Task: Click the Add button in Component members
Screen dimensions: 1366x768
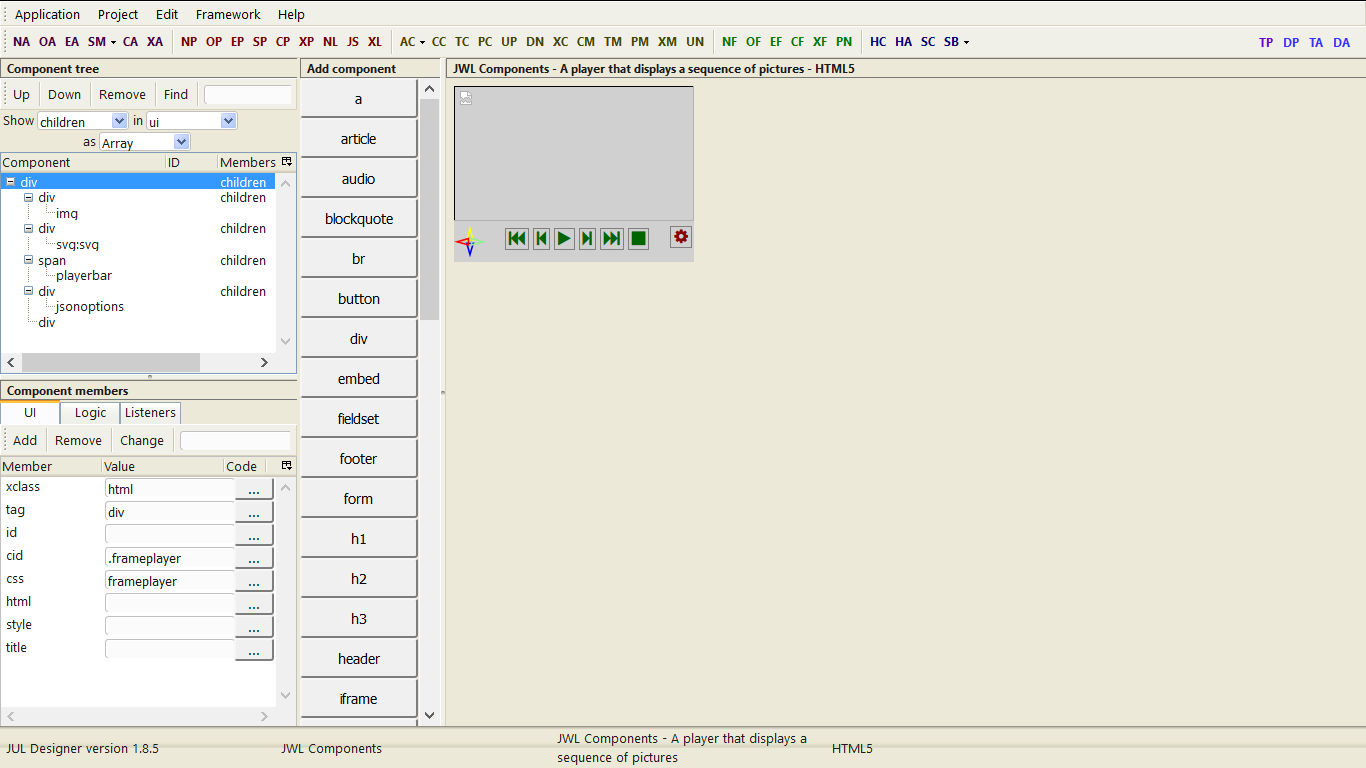Action: (x=24, y=440)
